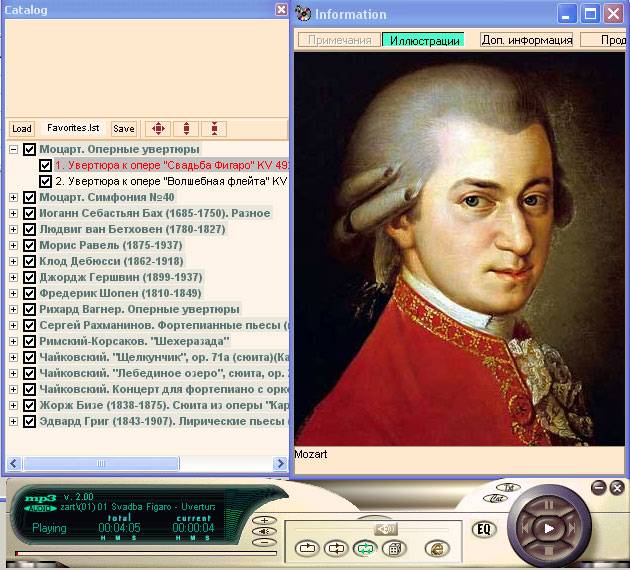
Task: Uncheck the 'Волшебная флейта' overture checkbox
Action: point(45,182)
